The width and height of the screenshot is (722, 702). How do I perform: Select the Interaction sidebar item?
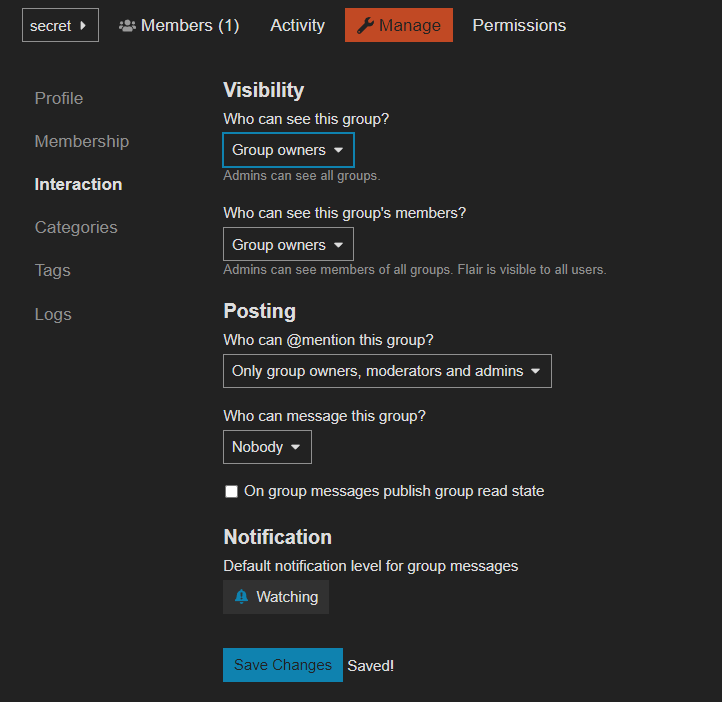click(x=78, y=184)
